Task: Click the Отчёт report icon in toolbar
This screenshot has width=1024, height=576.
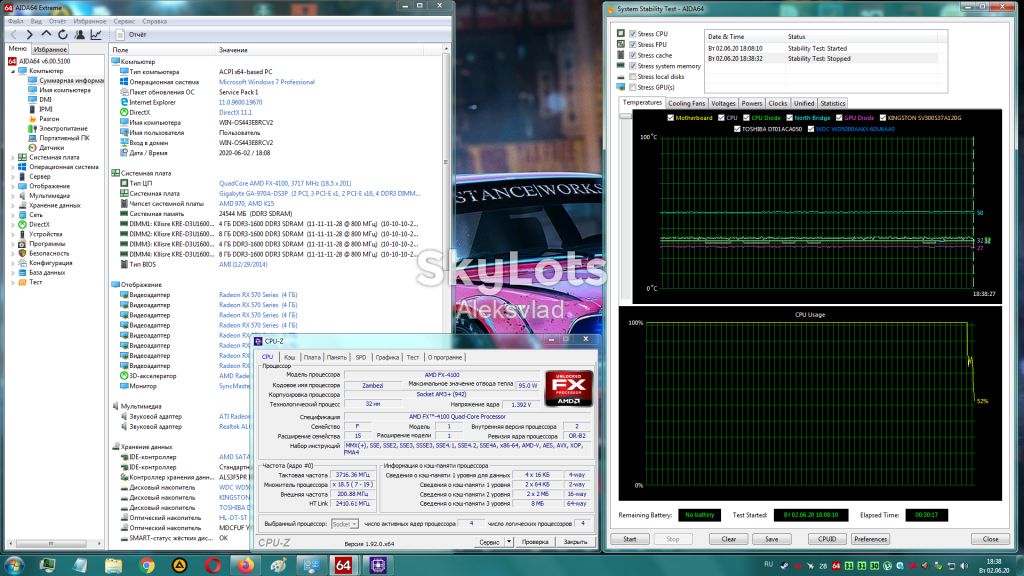Action: [121, 35]
